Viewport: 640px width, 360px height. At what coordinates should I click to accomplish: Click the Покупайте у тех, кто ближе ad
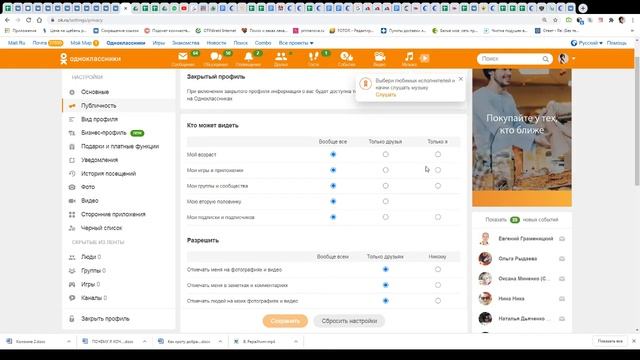(x=522, y=138)
